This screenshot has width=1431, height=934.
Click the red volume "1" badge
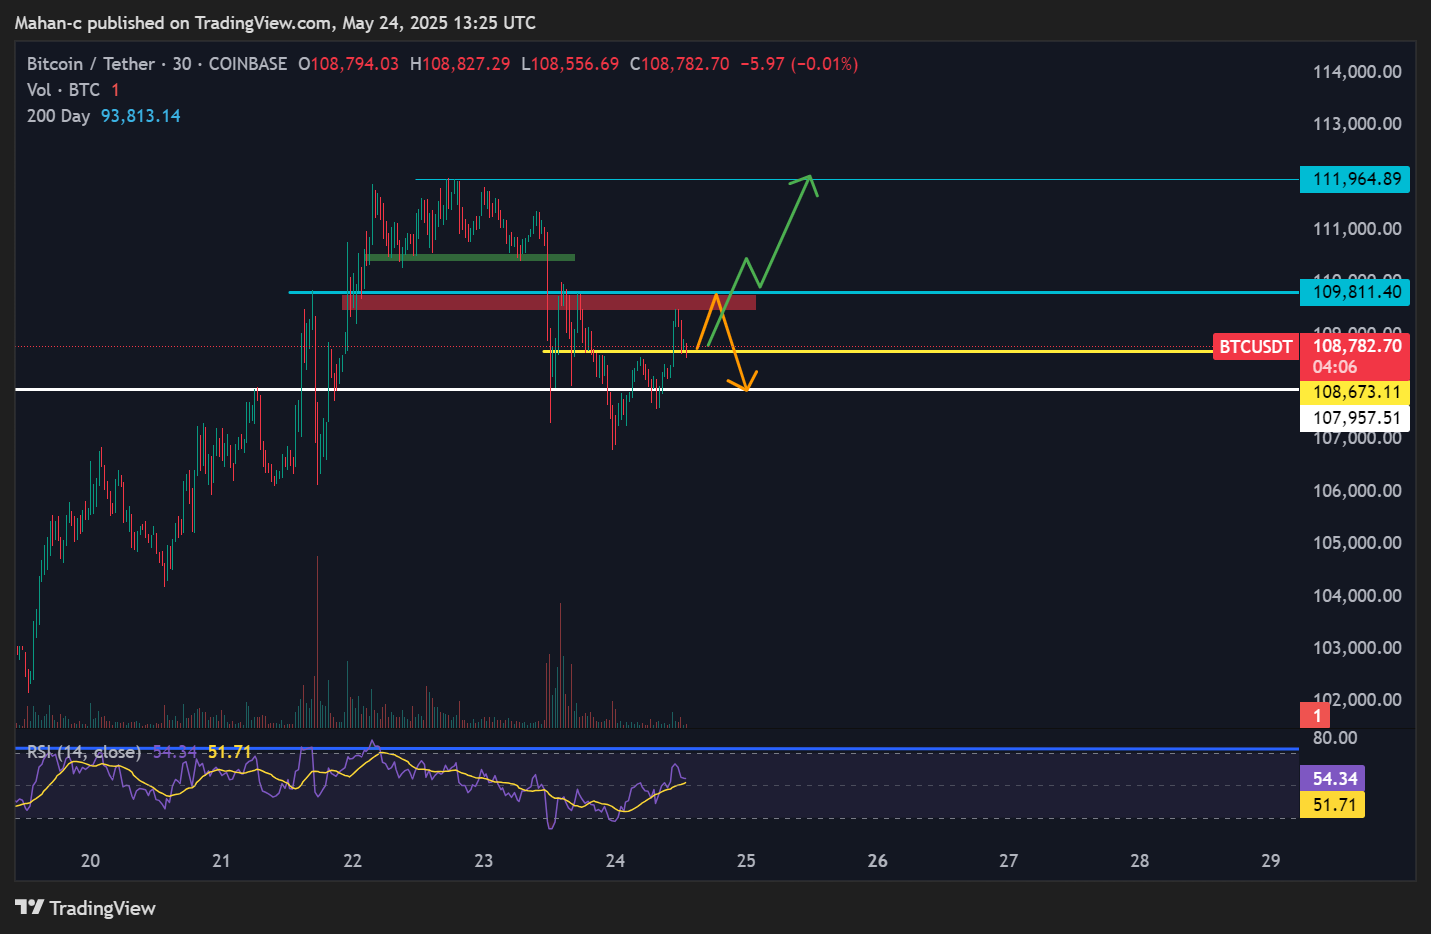click(x=1316, y=715)
